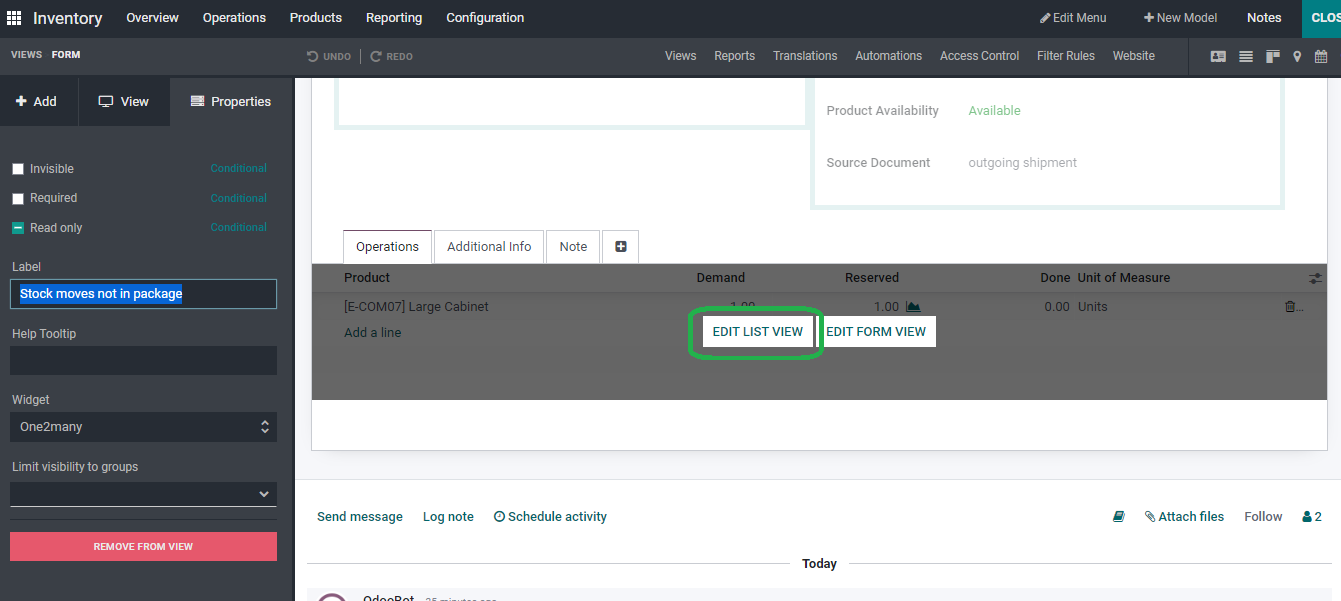
Task: Click the Close button
Action: 1321,18
